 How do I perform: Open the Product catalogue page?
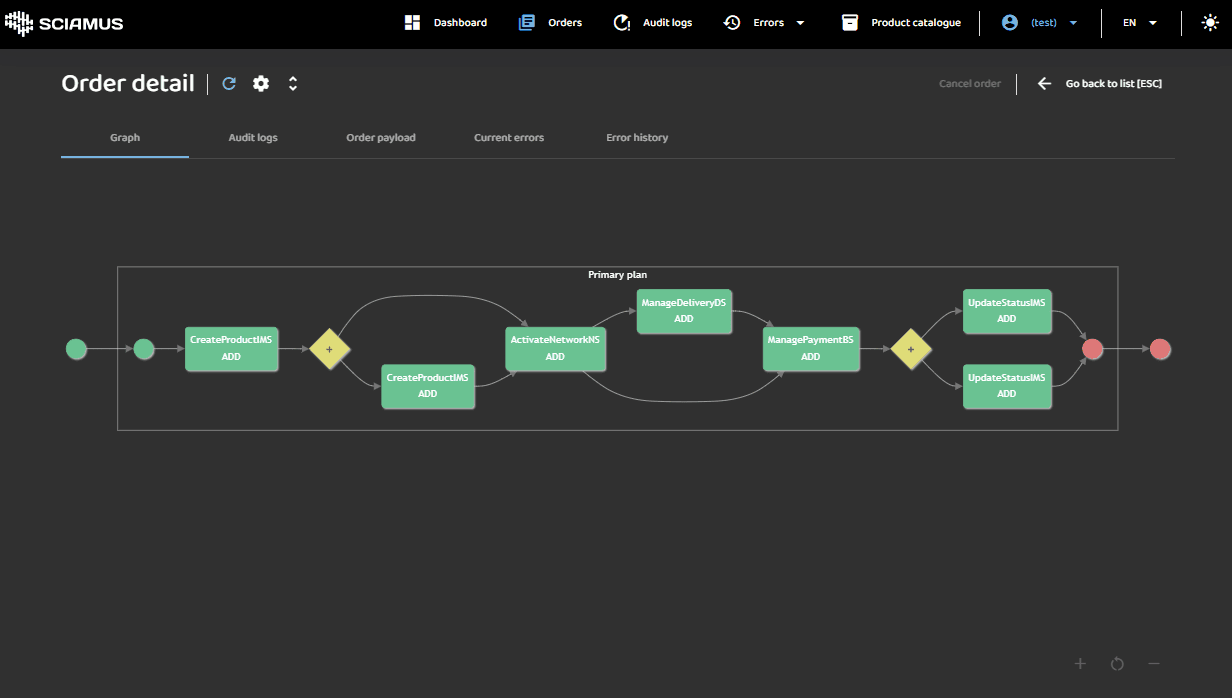(901, 23)
